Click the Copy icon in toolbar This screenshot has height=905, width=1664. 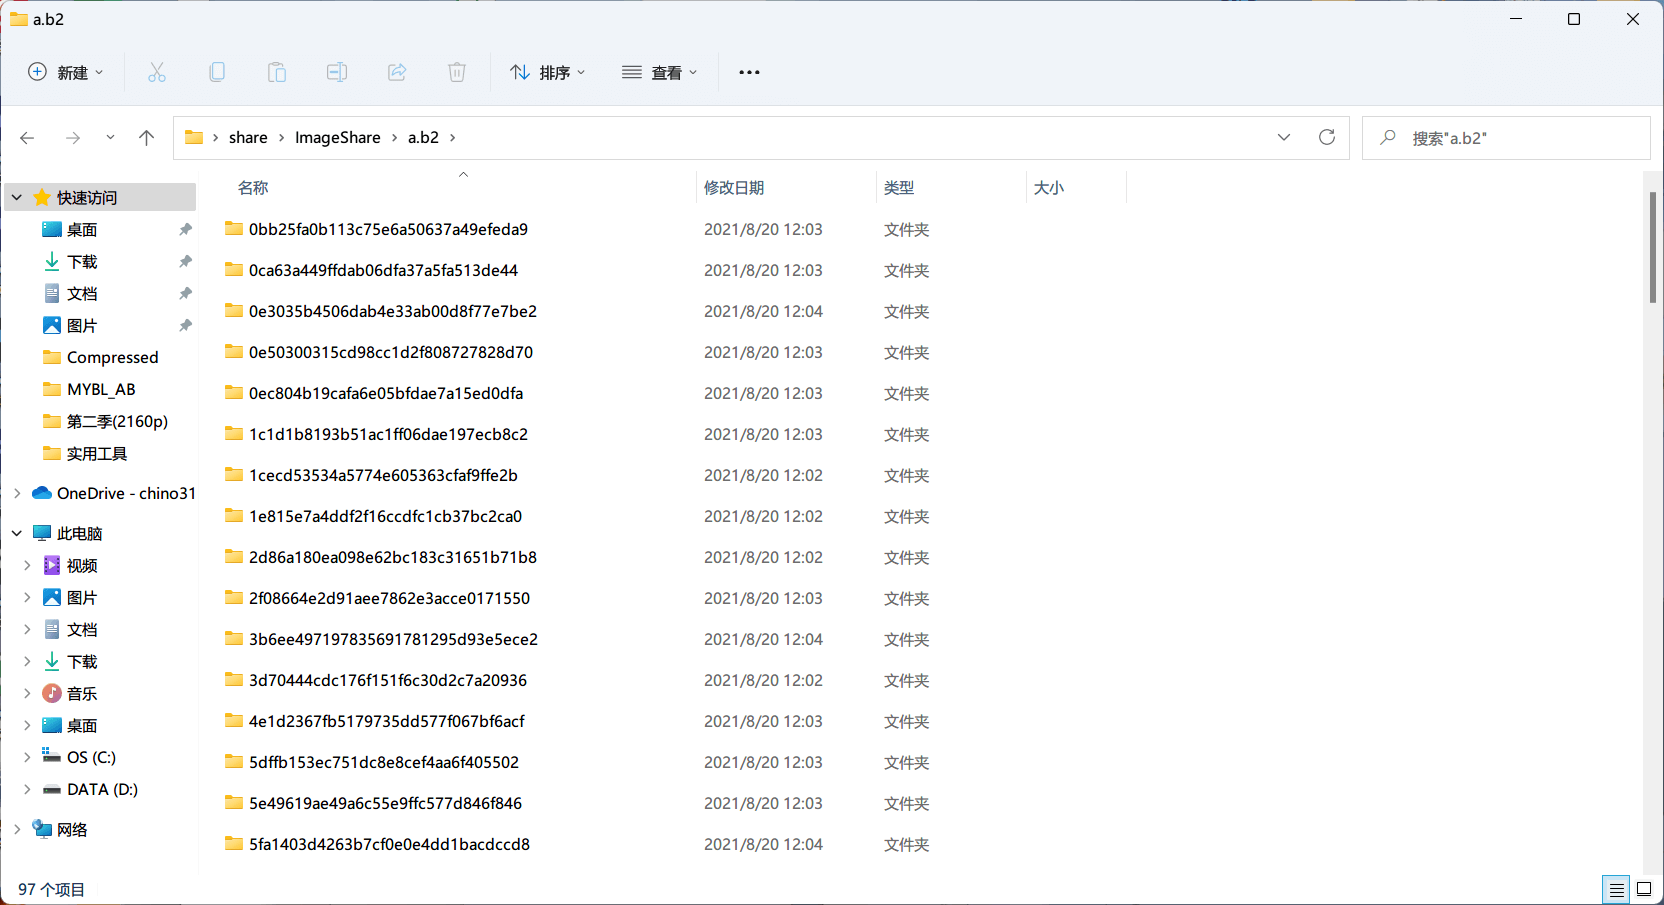(x=217, y=72)
